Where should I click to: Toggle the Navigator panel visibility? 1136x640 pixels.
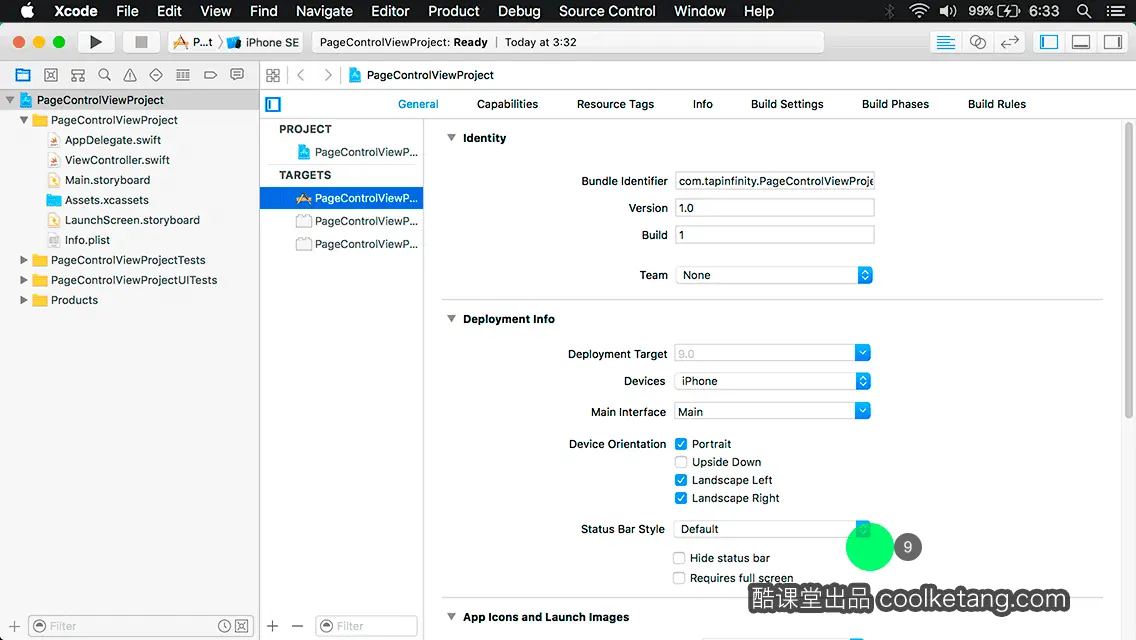click(x=1049, y=42)
